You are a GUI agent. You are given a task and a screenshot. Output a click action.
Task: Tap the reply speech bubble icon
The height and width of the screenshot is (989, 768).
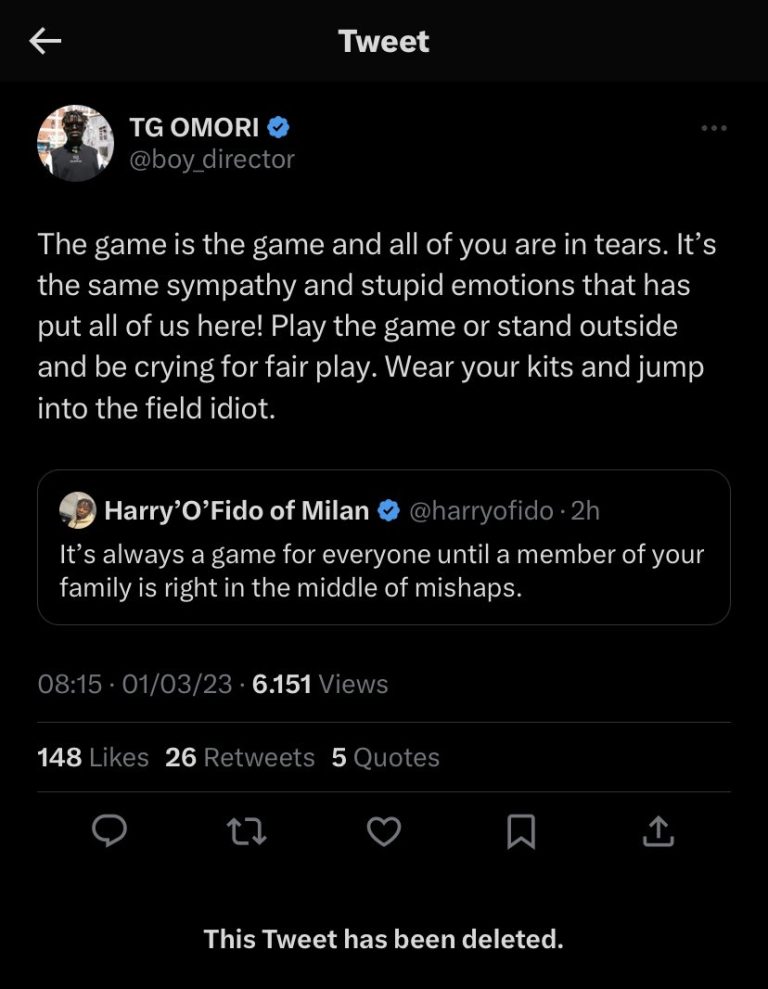[x=109, y=831]
